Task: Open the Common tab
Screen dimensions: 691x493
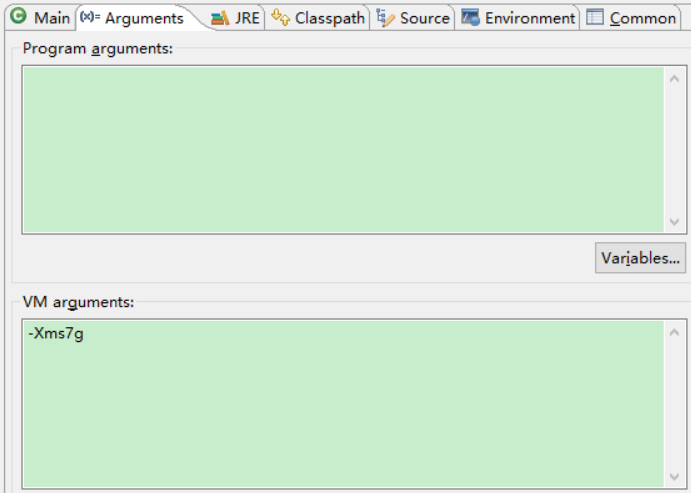Action: (631, 18)
